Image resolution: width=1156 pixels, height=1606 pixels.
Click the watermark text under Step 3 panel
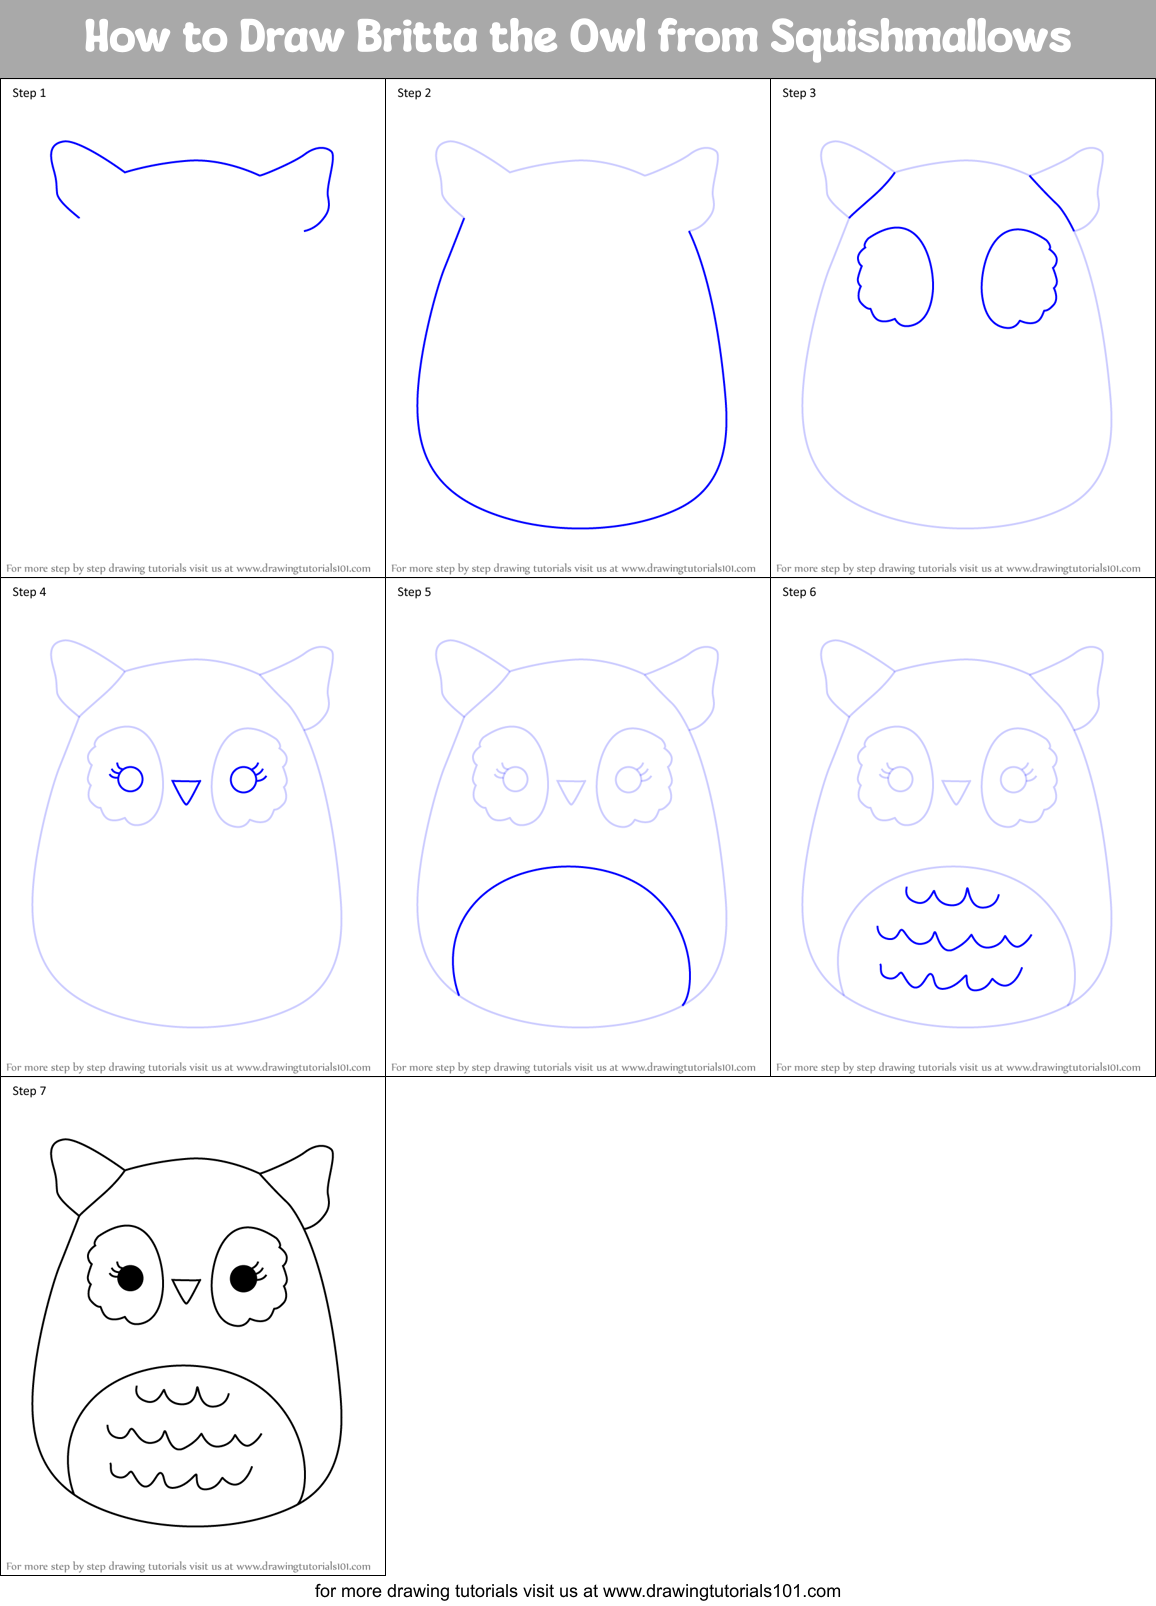click(958, 568)
